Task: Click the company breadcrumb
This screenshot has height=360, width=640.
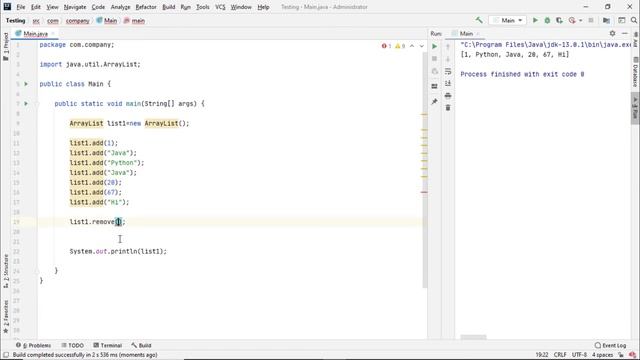Action: click(77, 21)
